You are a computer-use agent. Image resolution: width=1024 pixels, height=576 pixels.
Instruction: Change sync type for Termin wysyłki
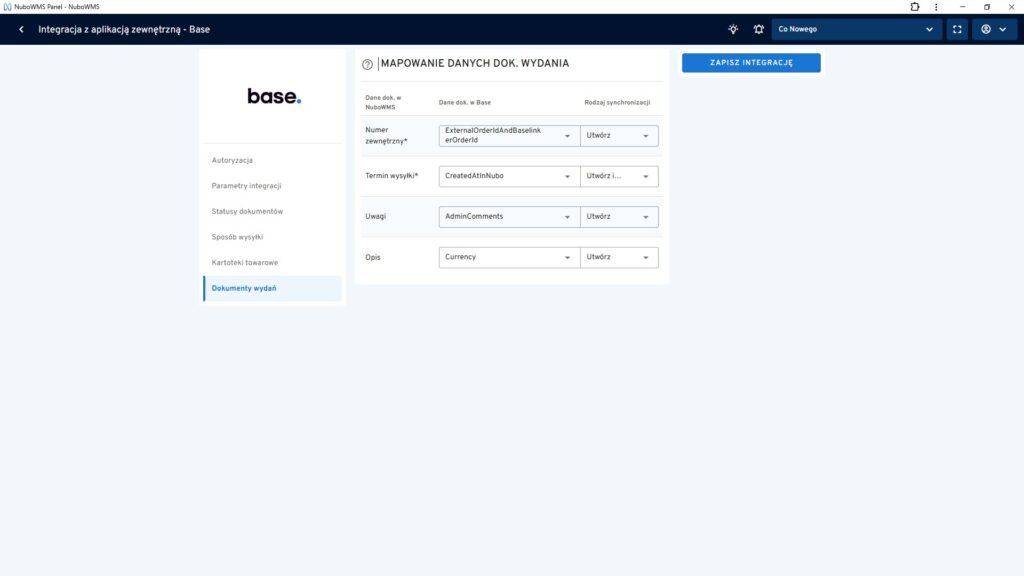click(619, 176)
